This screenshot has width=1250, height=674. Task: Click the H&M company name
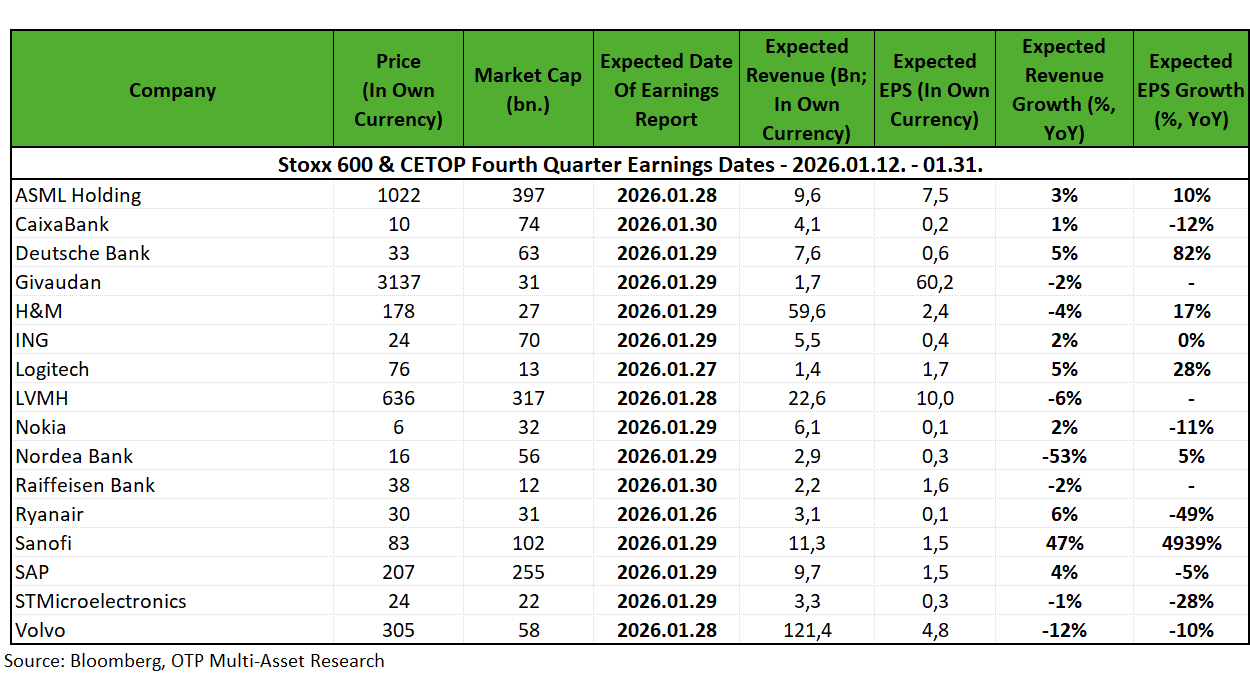coord(39,311)
